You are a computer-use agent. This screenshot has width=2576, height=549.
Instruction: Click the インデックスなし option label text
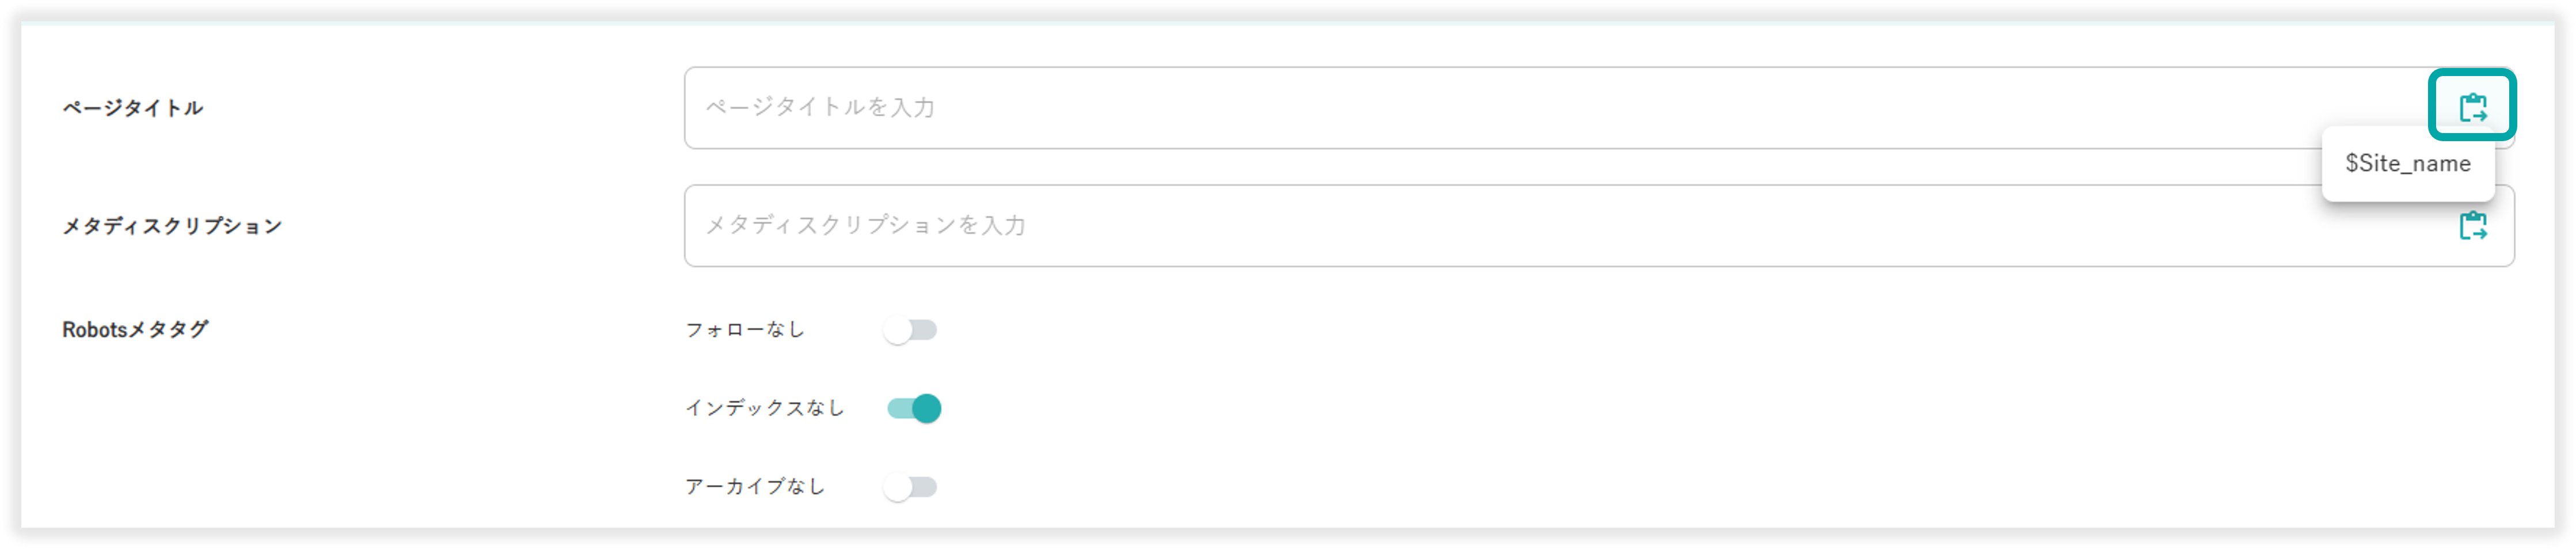point(765,408)
